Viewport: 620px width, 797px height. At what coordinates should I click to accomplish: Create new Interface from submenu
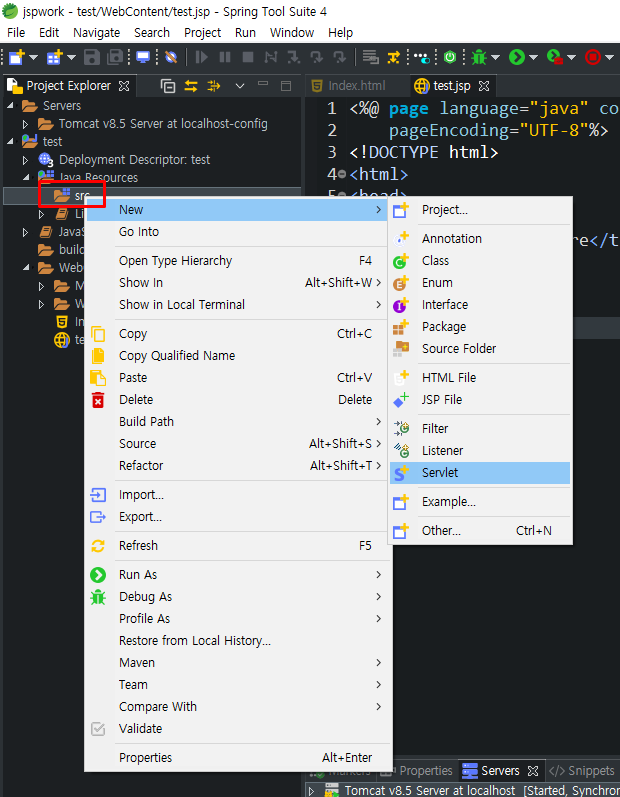[480, 304]
